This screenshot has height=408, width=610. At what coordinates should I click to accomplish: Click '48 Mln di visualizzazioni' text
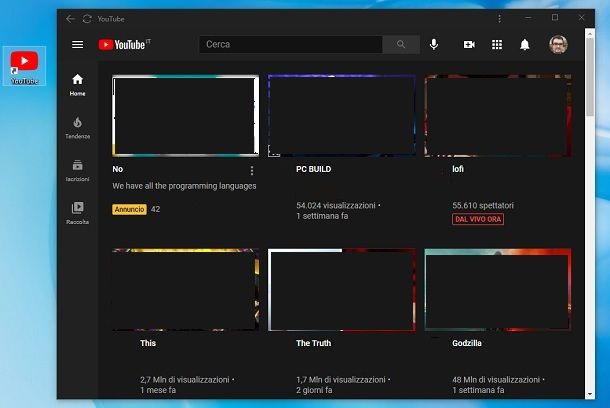[x=496, y=380]
